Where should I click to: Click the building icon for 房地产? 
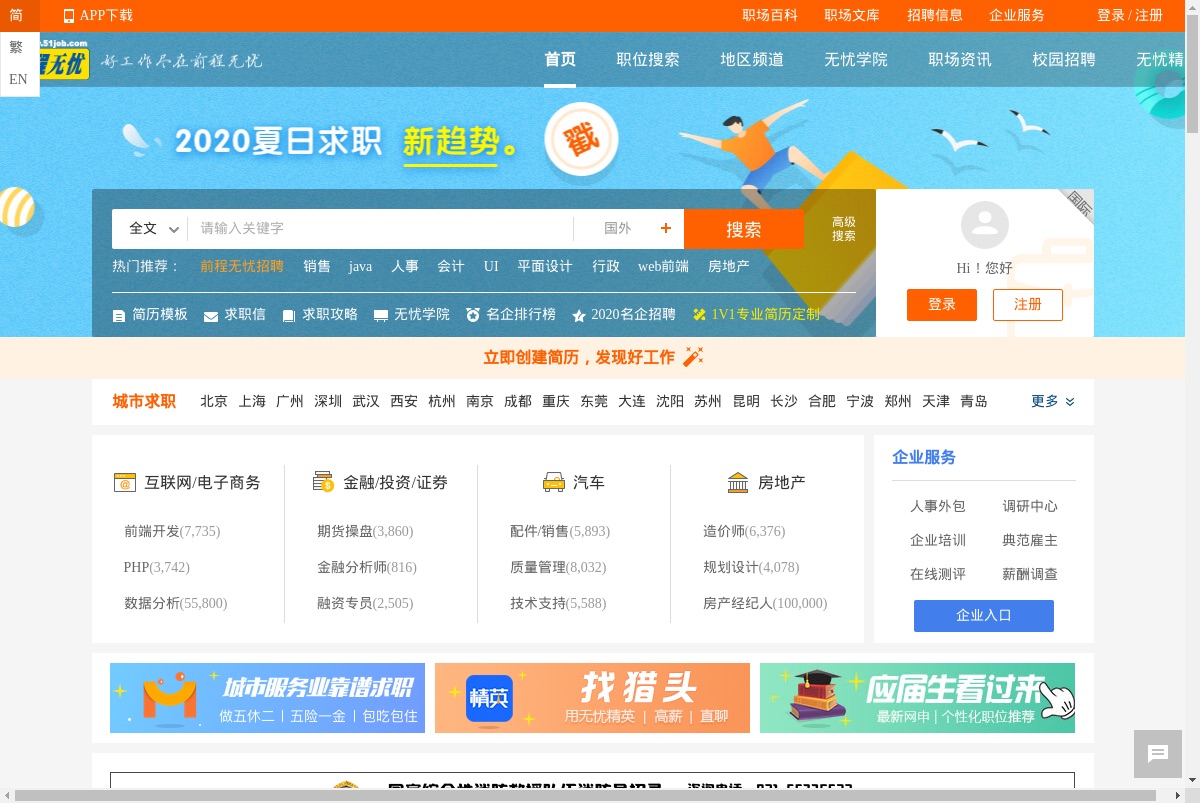point(738,483)
